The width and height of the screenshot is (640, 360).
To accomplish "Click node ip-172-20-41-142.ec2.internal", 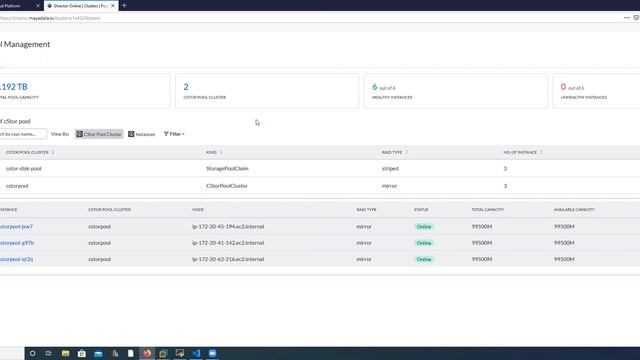I will [228, 243].
